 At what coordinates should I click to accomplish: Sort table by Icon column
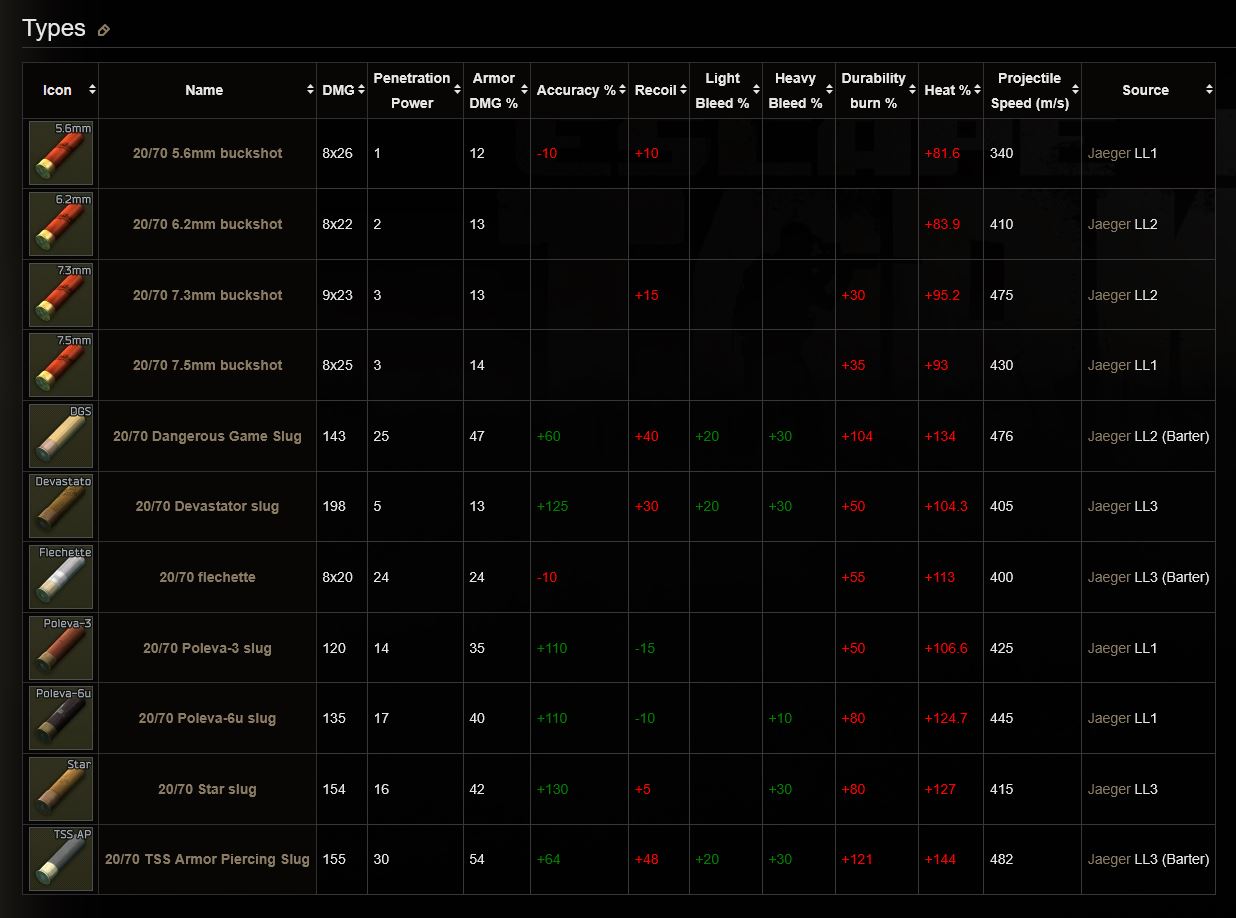61,90
